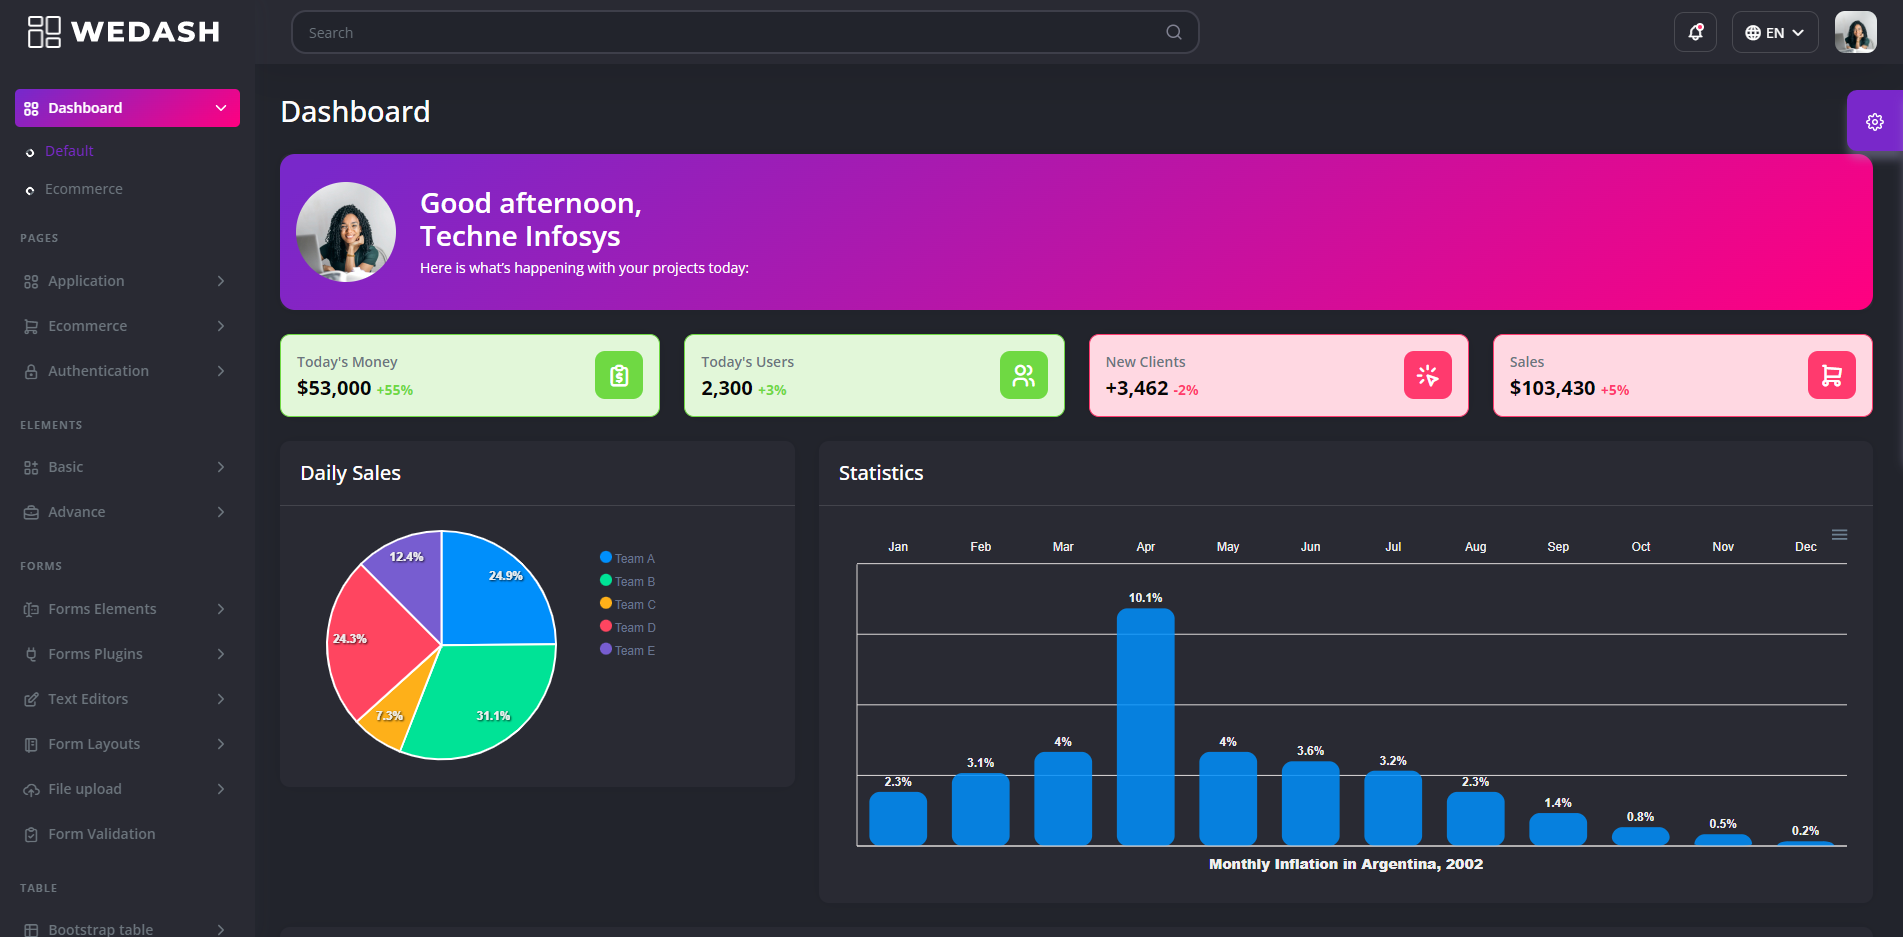Expand the Application sidebar menu

click(127, 281)
